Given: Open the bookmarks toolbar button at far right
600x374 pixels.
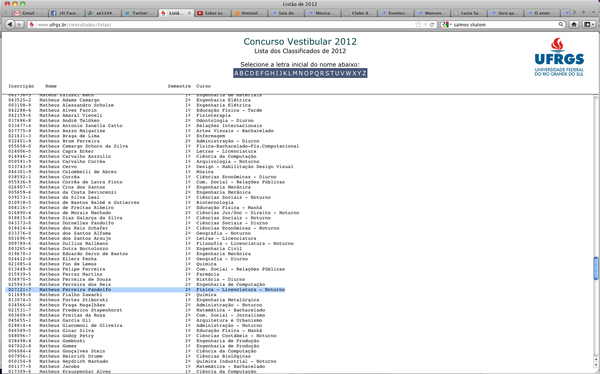Looking at the screenshot, I should 589,24.
